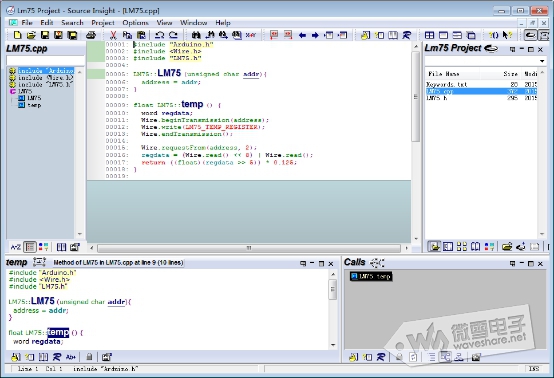The width and height of the screenshot is (554, 378).
Task: Click the Tile windows grid icon
Action: coord(429,35)
